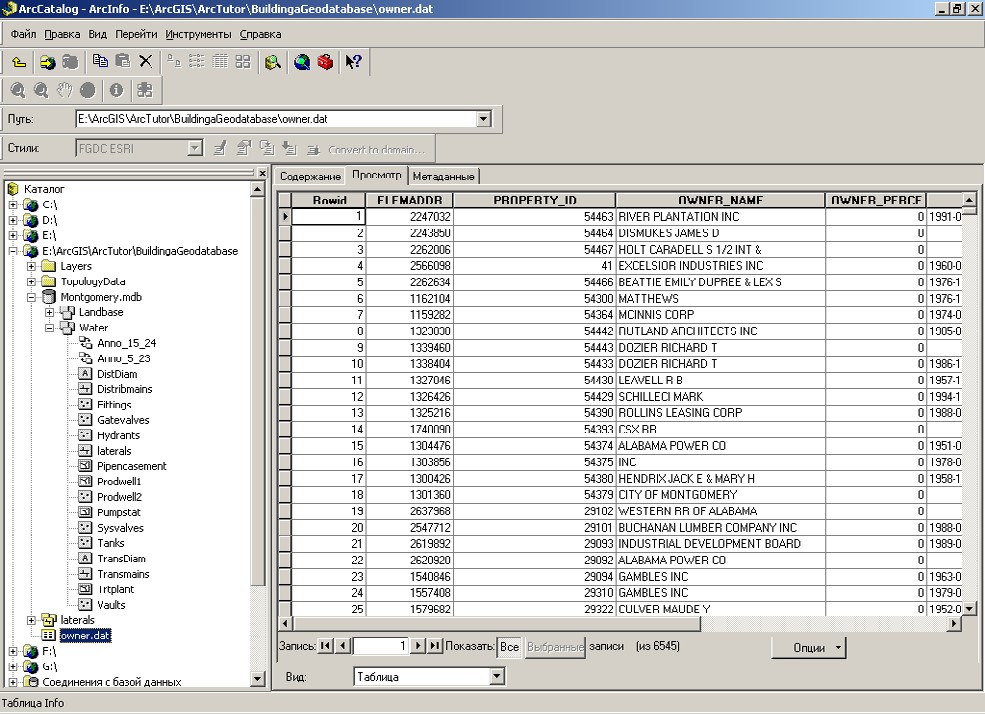Click the Edit Metadata icon
The height and width of the screenshot is (714, 985).
coord(220,149)
